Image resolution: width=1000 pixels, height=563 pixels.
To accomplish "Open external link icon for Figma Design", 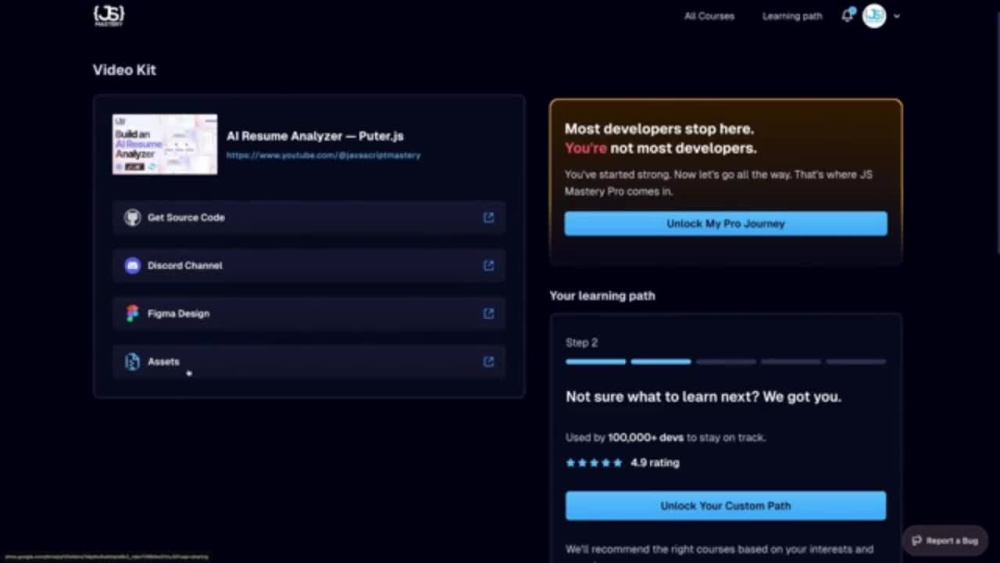I will pyautogui.click(x=489, y=313).
